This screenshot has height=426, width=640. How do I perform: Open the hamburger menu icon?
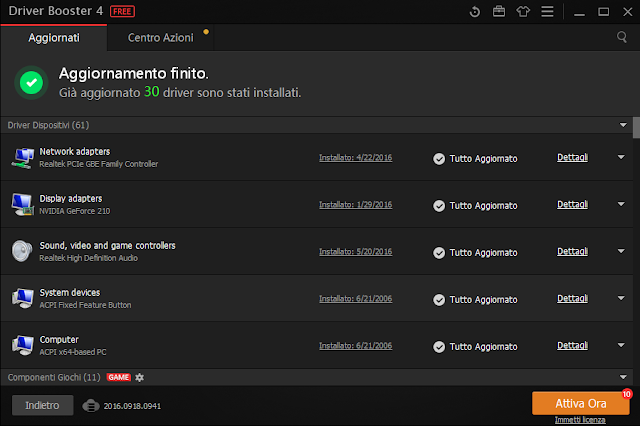[x=547, y=11]
